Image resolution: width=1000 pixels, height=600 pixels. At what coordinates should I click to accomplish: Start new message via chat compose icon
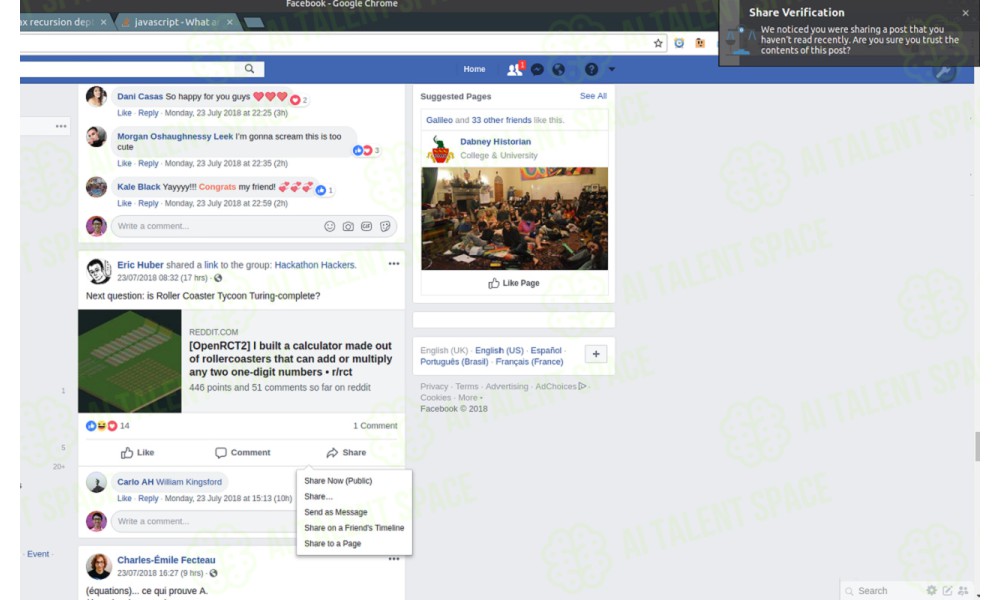pyautogui.click(x=948, y=591)
